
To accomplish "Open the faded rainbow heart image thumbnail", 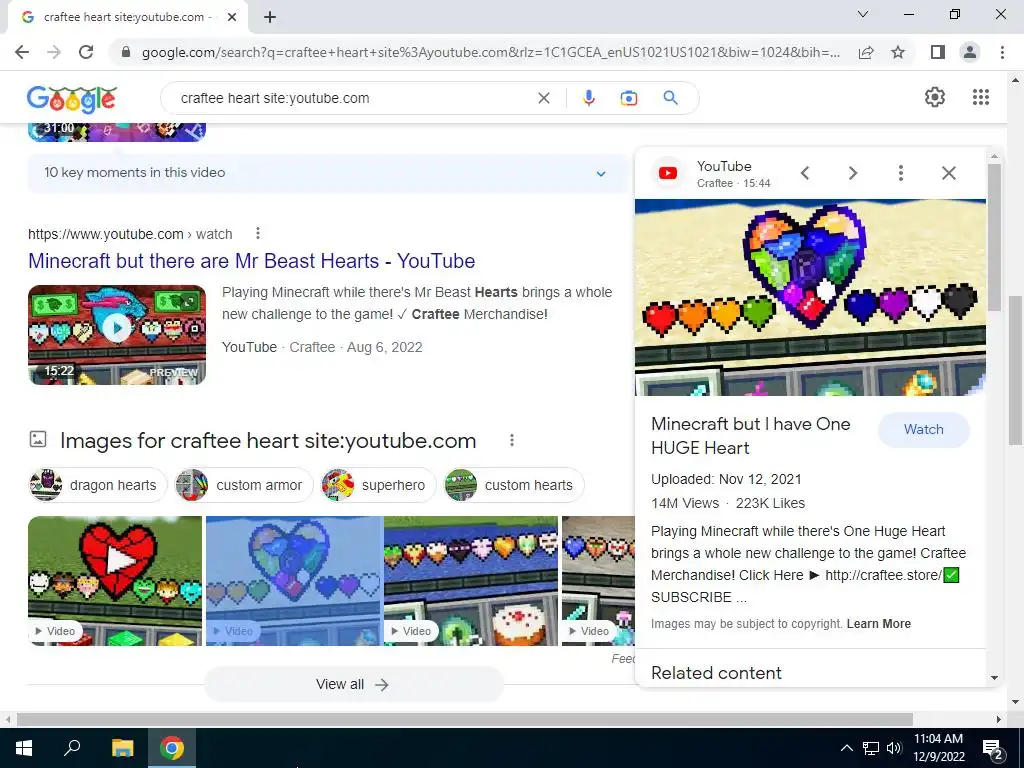I will point(294,581).
